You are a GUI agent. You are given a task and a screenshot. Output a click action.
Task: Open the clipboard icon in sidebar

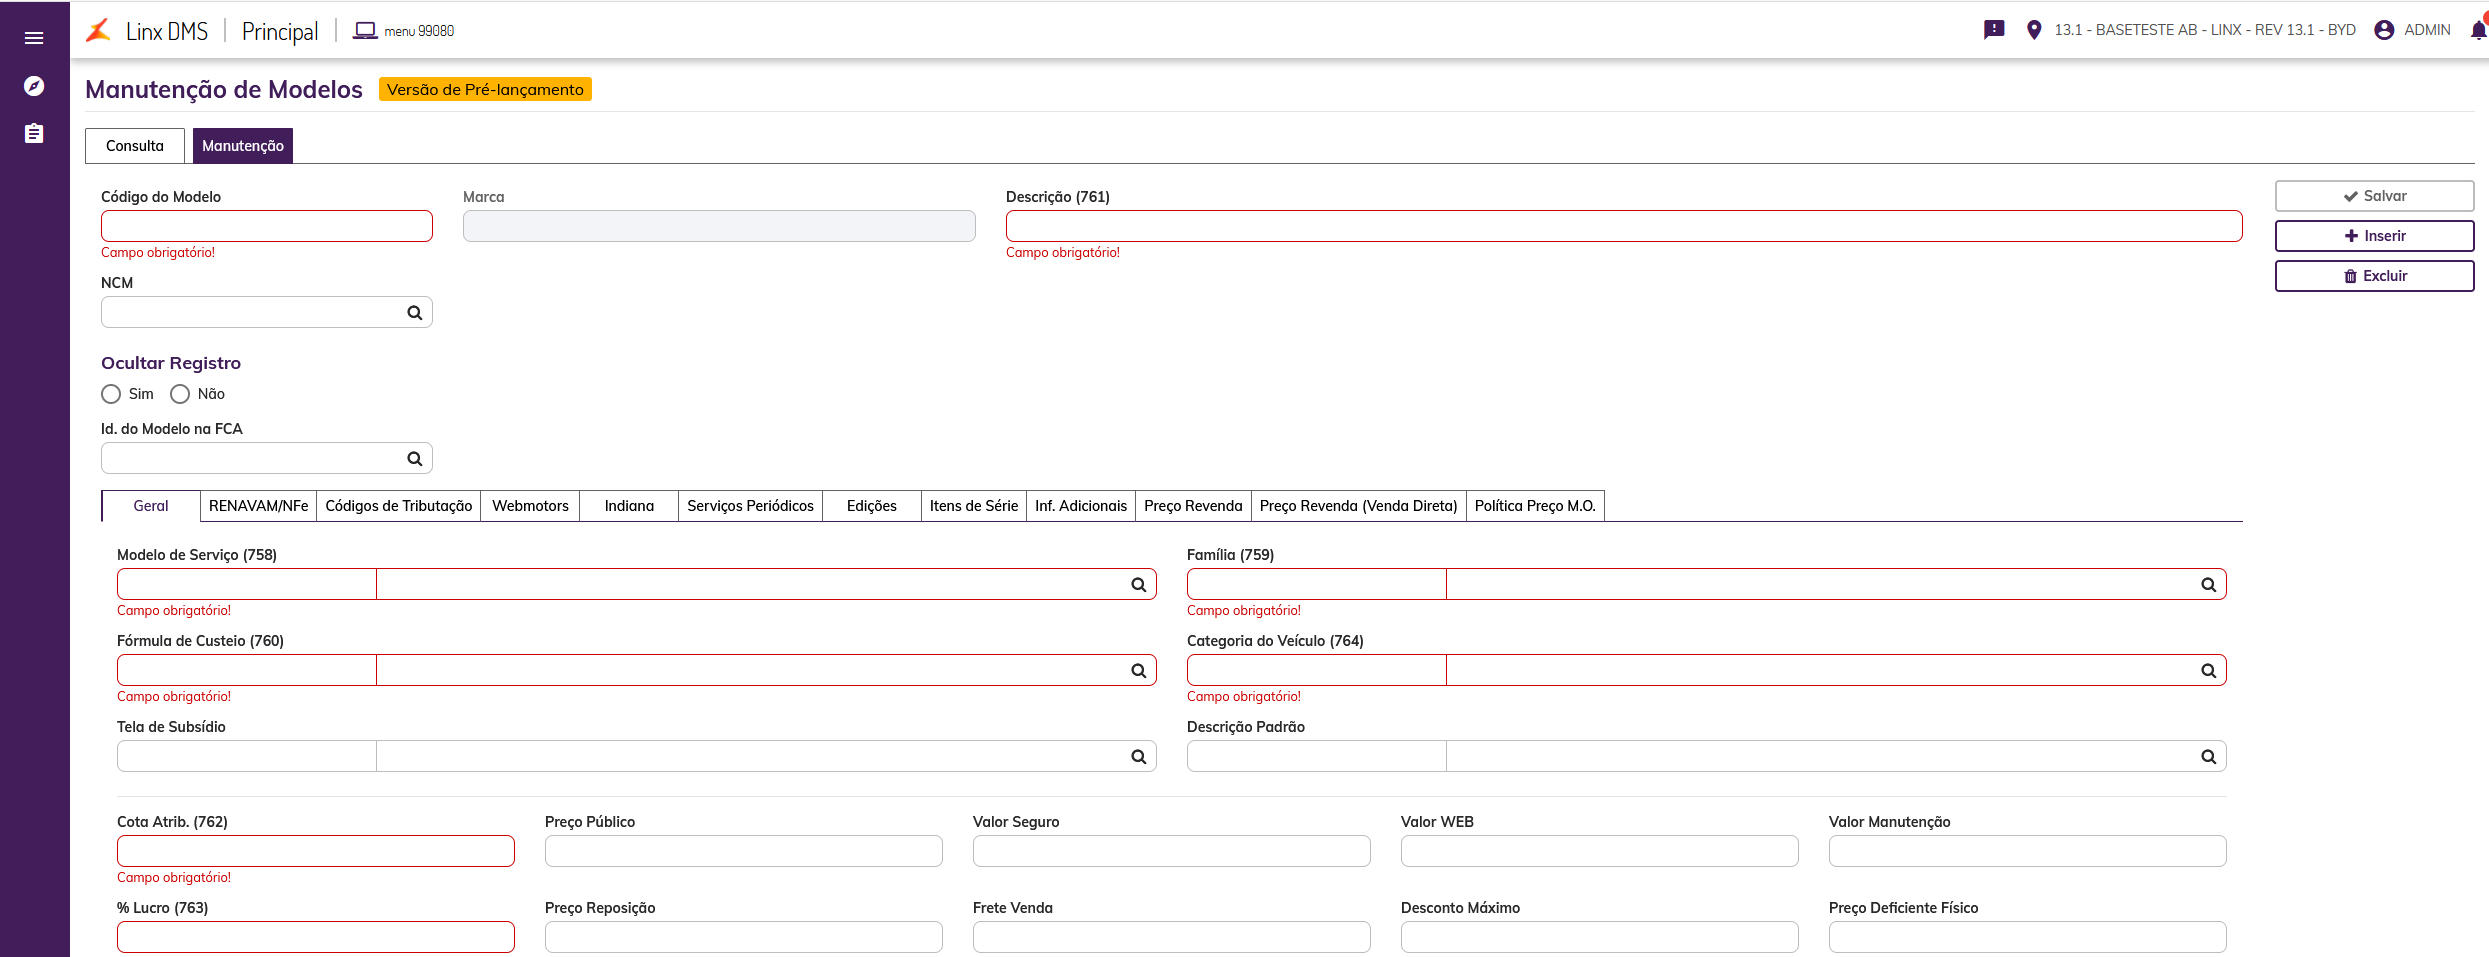[34, 134]
